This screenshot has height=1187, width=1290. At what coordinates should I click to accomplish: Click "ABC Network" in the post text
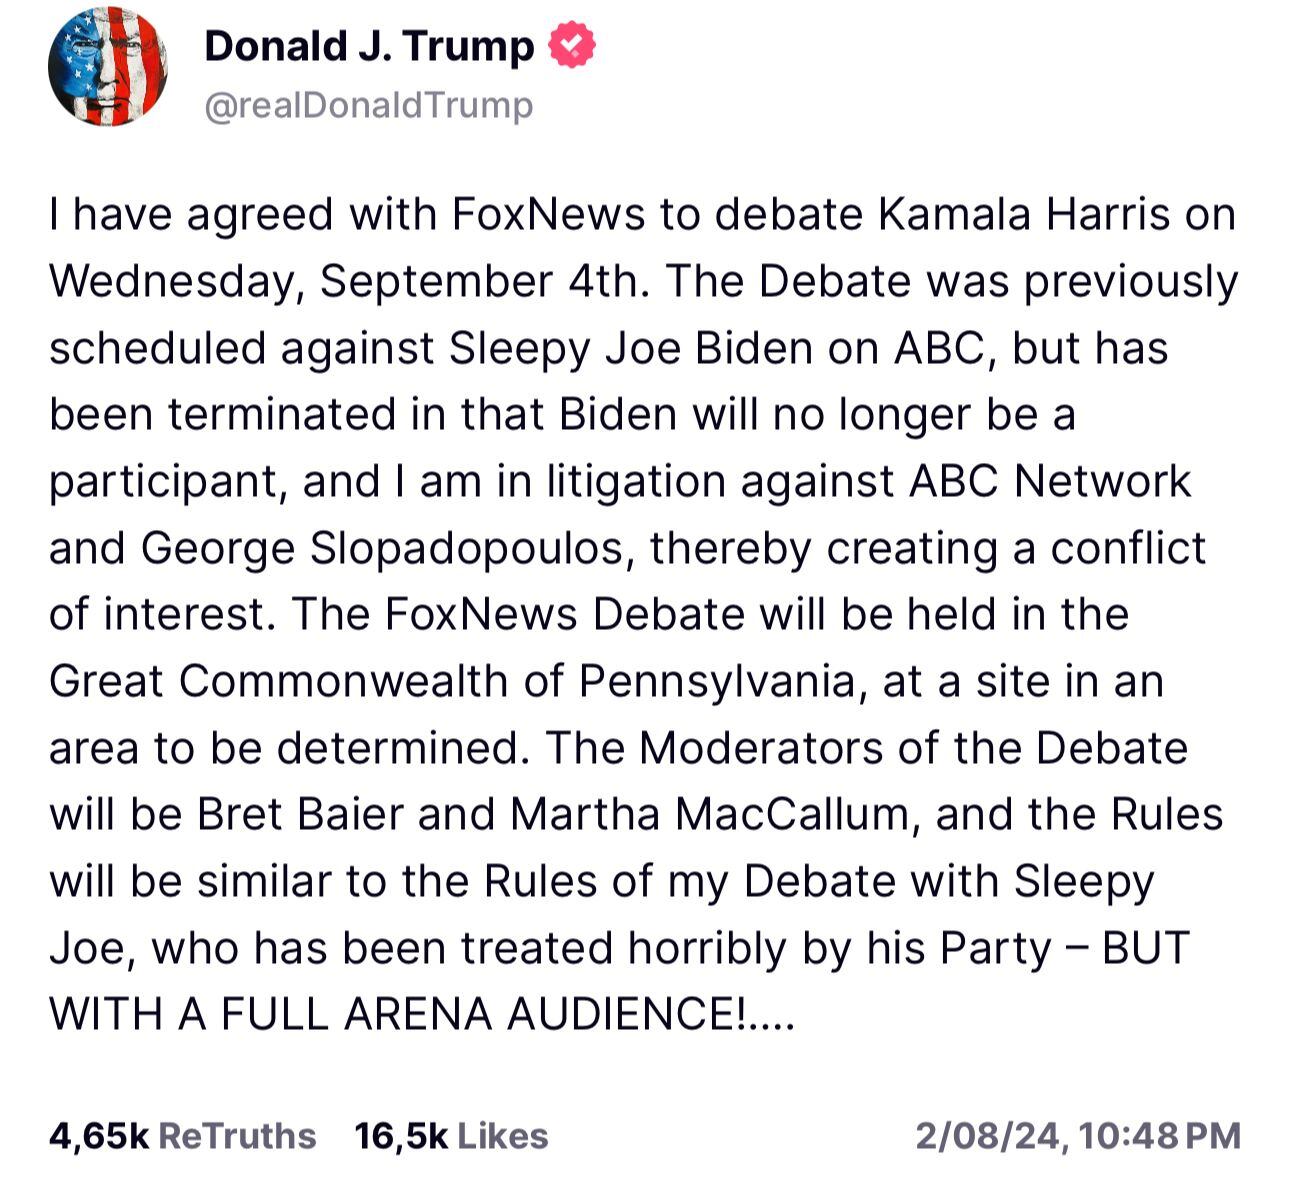click(1050, 482)
